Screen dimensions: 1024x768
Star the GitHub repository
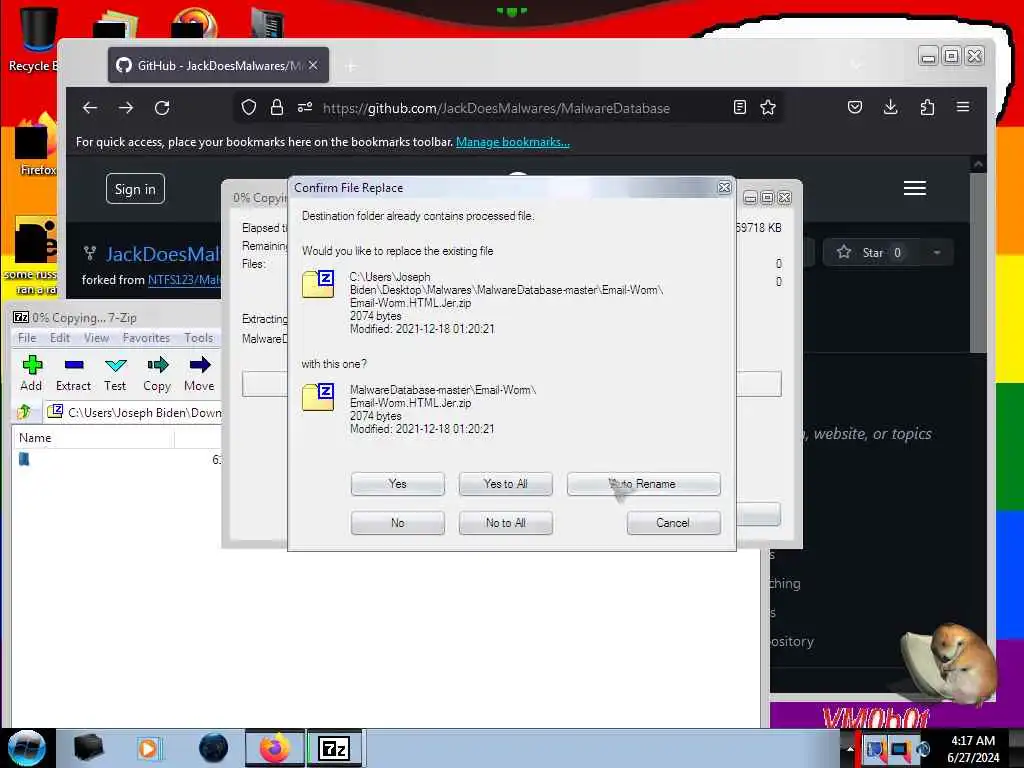coord(871,253)
